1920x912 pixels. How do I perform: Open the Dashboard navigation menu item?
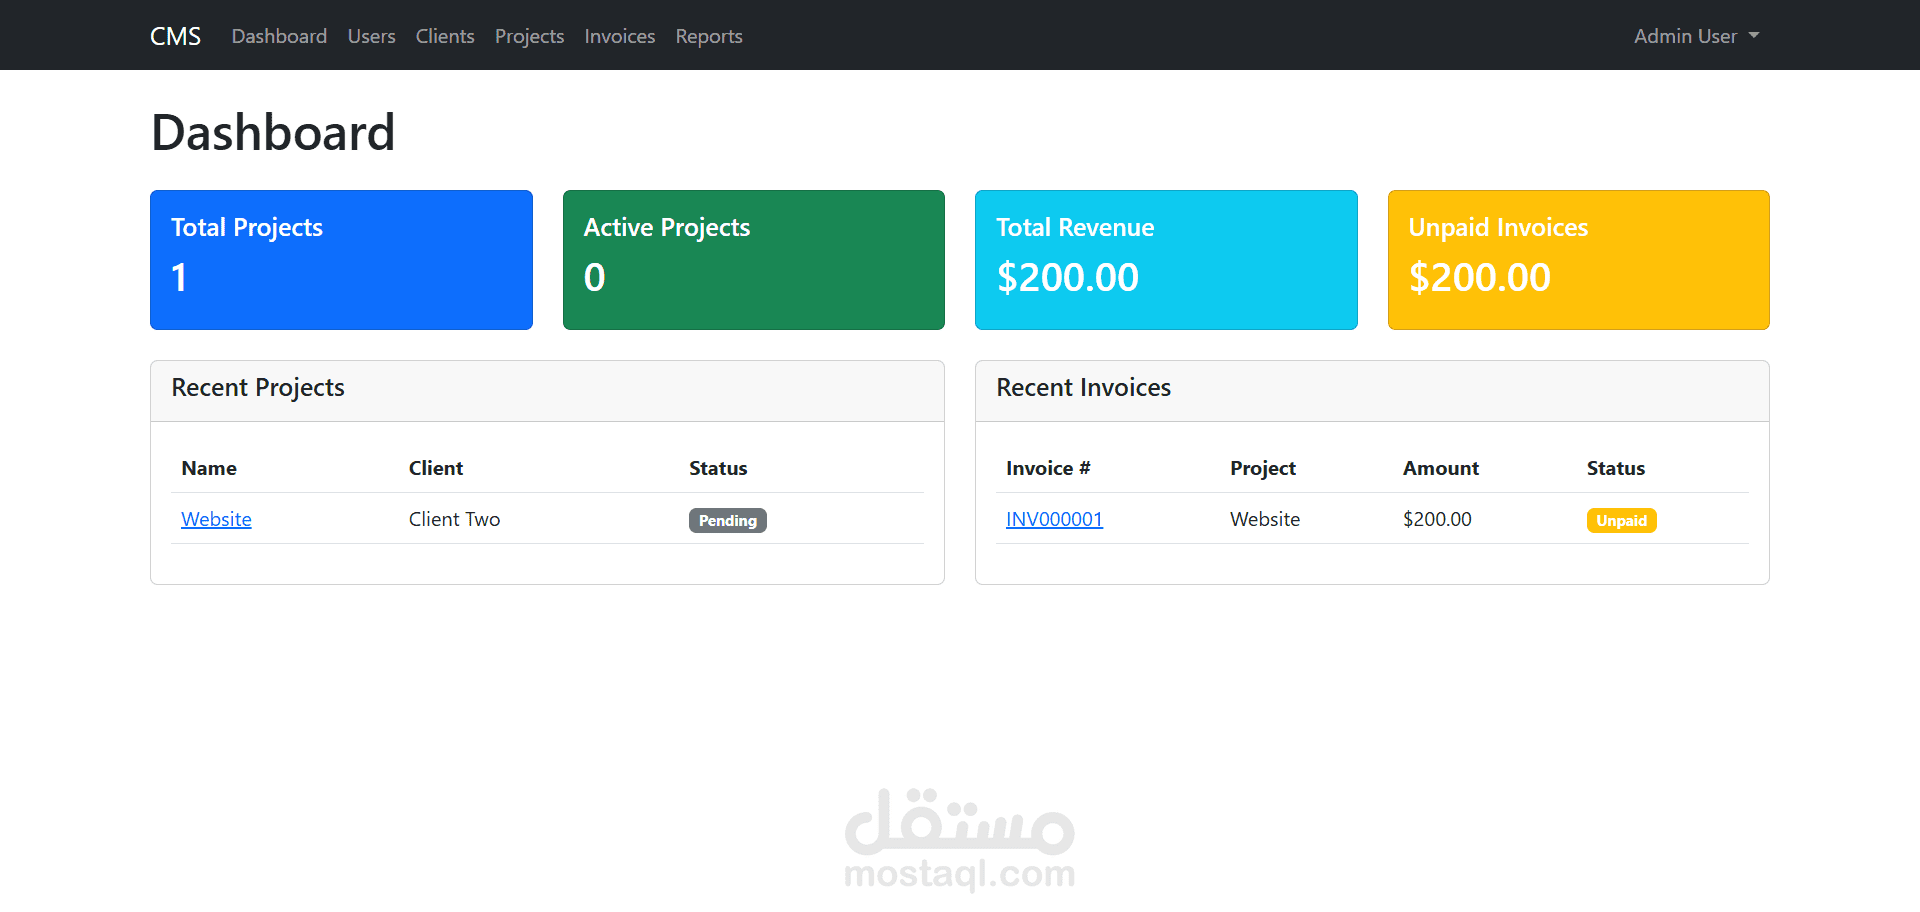click(278, 36)
